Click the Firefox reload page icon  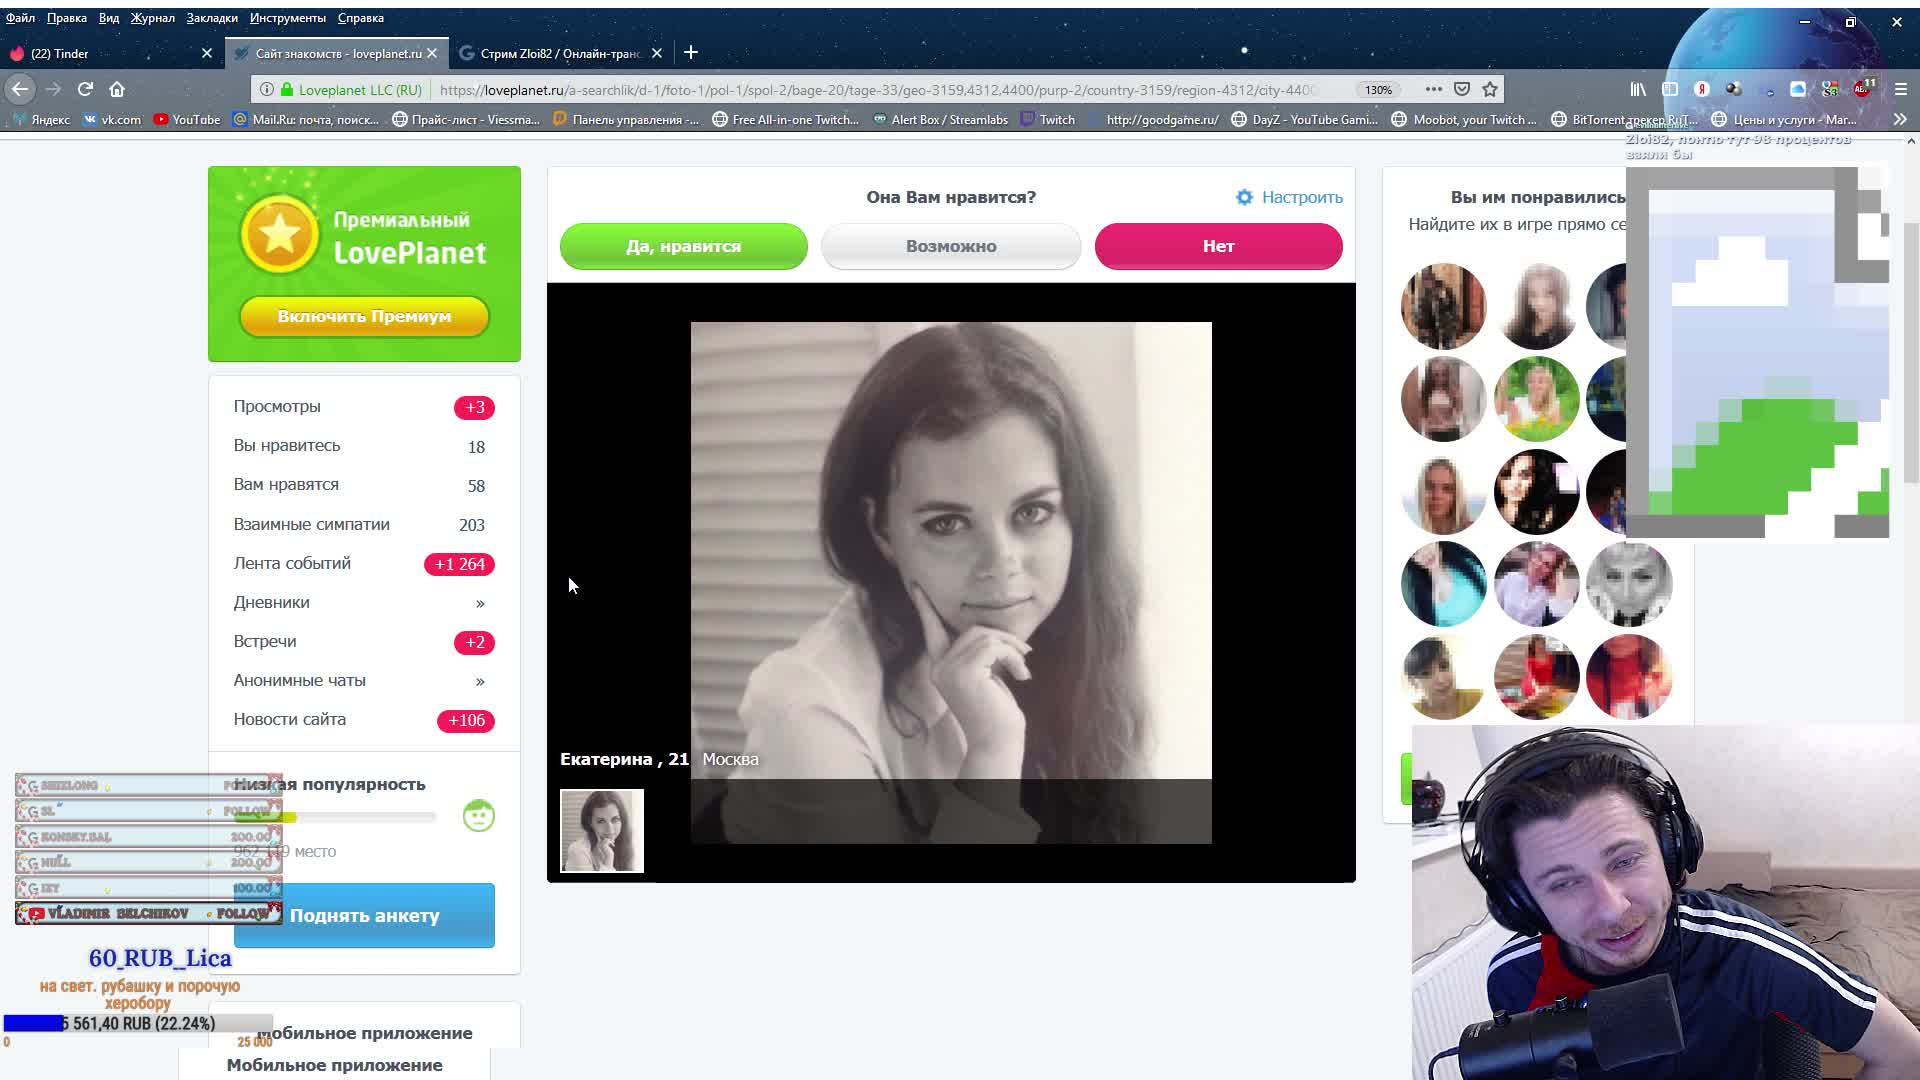click(x=85, y=89)
